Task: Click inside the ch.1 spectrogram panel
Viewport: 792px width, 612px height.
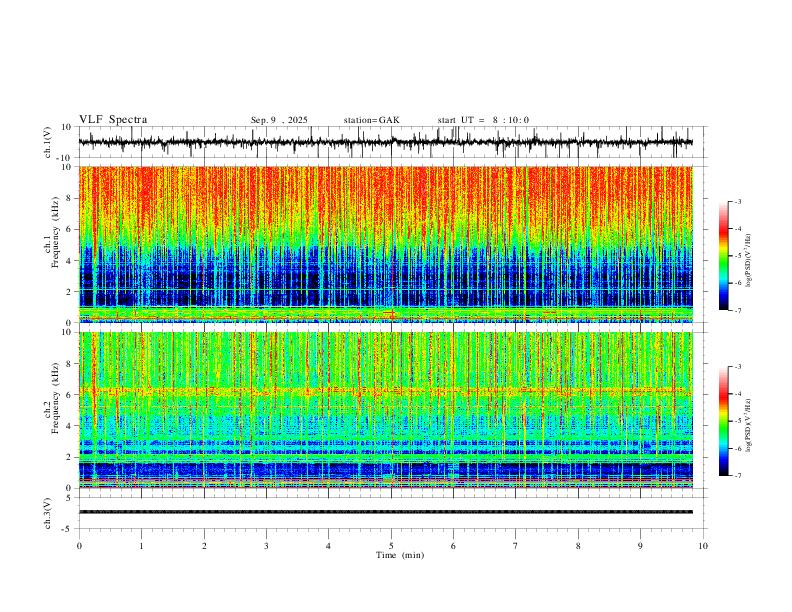Action: 386,244
